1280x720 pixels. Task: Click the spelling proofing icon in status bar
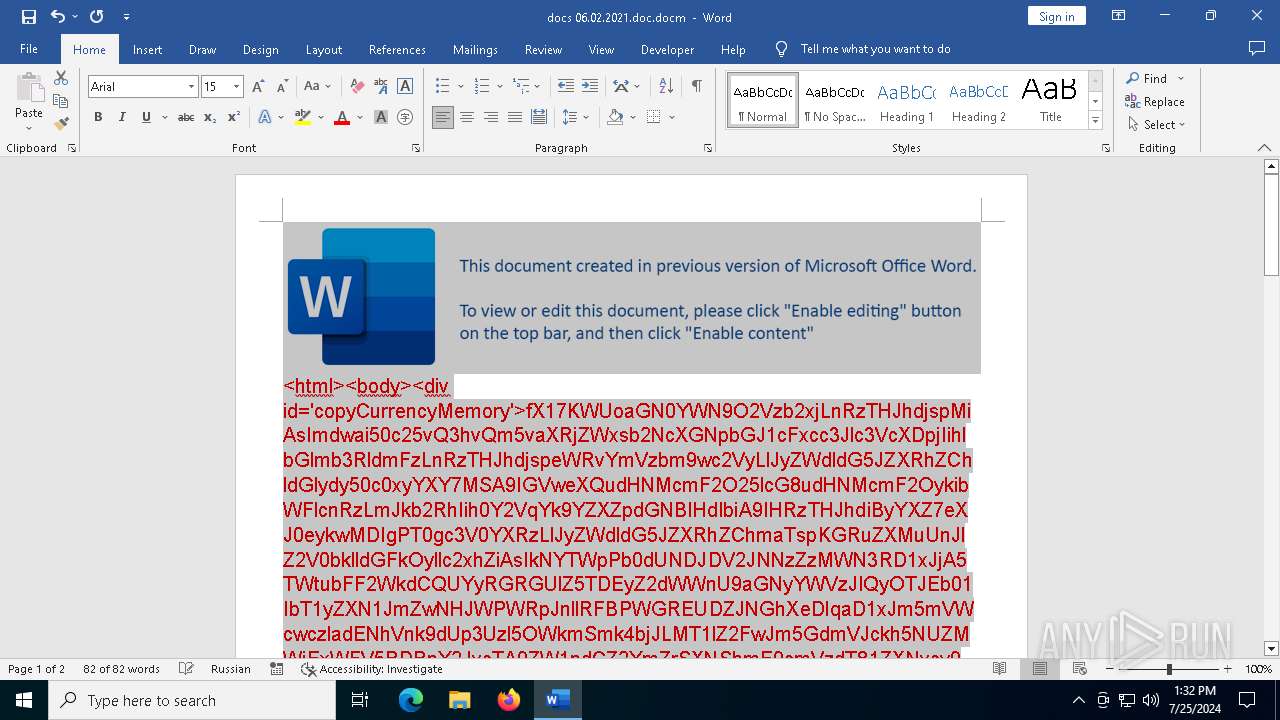pos(186,669)
